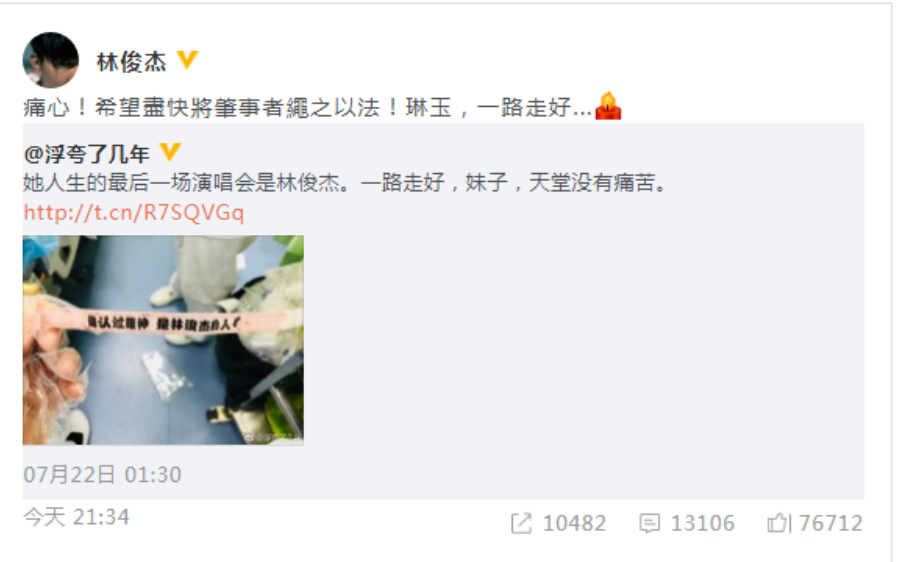This screenshot has width=897, height=562.
Task: Click the quoted post text about 最后一场演唱会
Action: [344, 183]
